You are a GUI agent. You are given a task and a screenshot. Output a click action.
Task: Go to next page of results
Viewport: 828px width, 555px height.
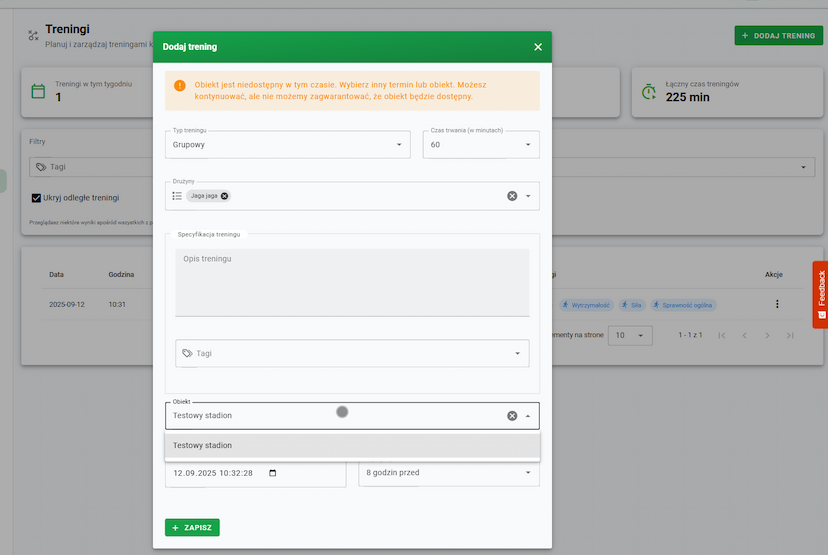pyautogui.click(x=767, y=335)
